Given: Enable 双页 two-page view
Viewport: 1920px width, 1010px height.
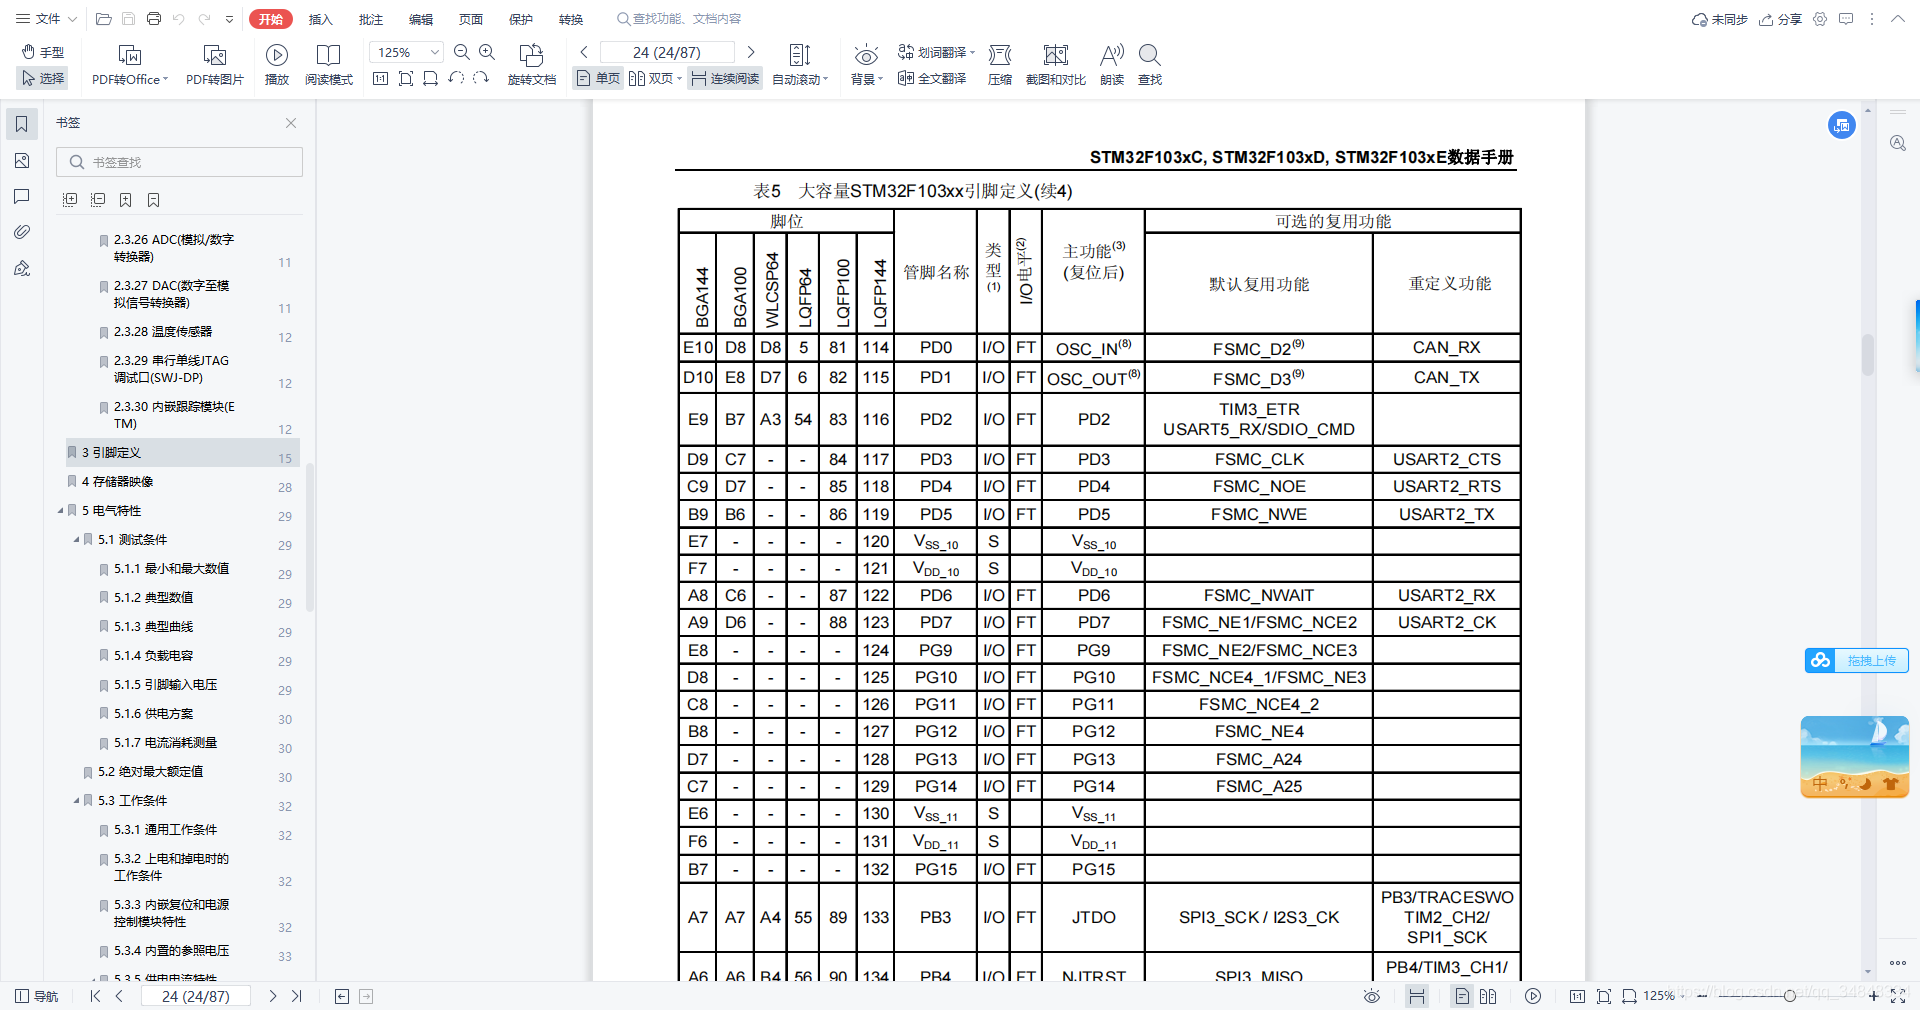Looking at the screenshot, I should [x=651, y=78].
